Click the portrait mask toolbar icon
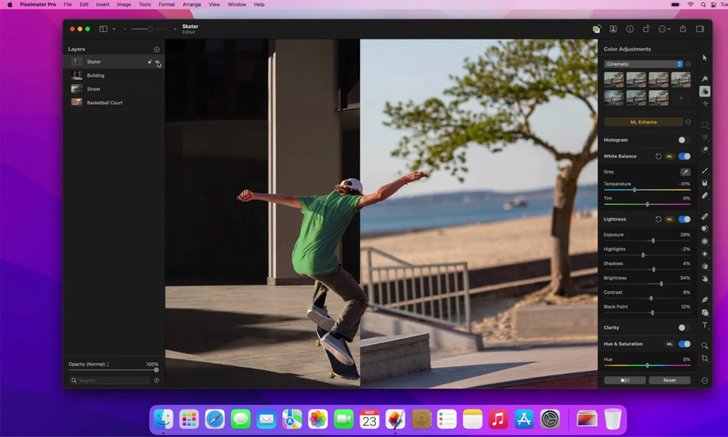This screenshot has width=728, height=437. click(x=613, y=29)
